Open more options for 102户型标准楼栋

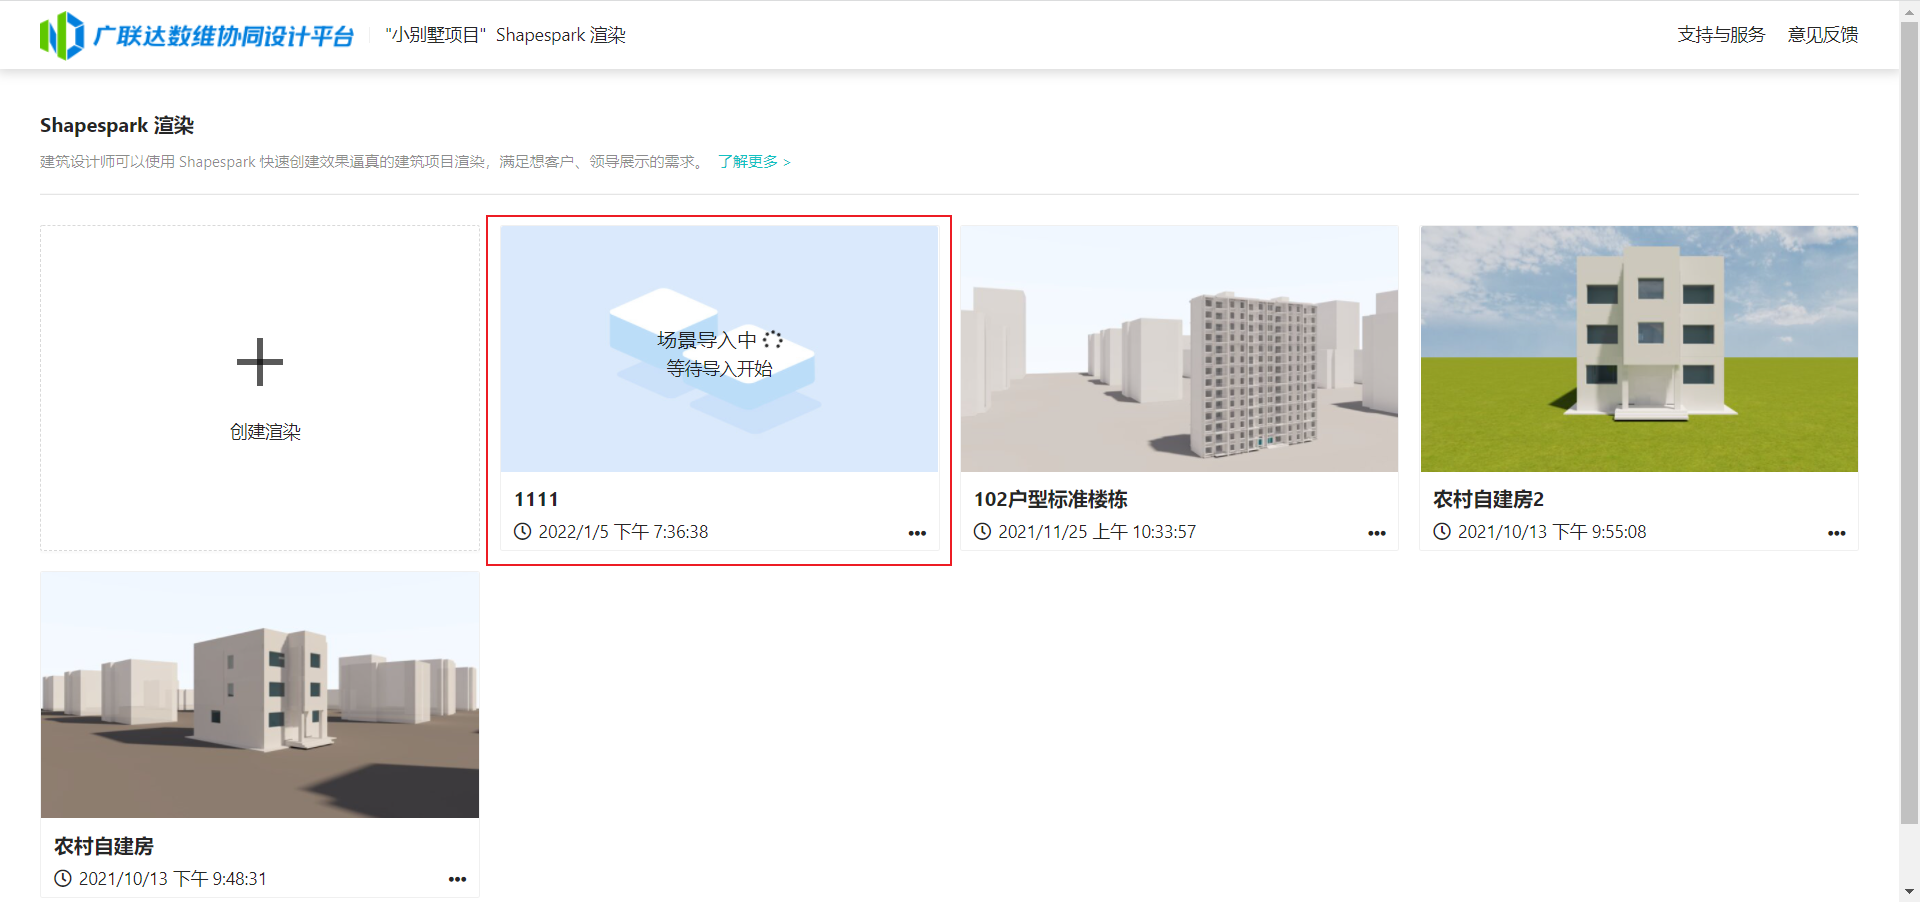tap(1377, 533)
